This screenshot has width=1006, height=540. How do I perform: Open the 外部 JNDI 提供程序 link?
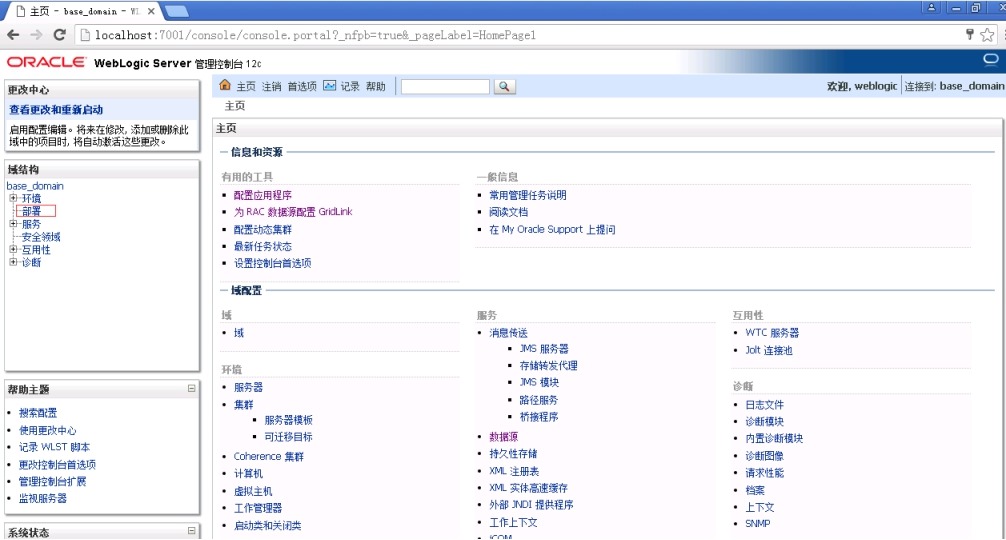click(531, 505)
